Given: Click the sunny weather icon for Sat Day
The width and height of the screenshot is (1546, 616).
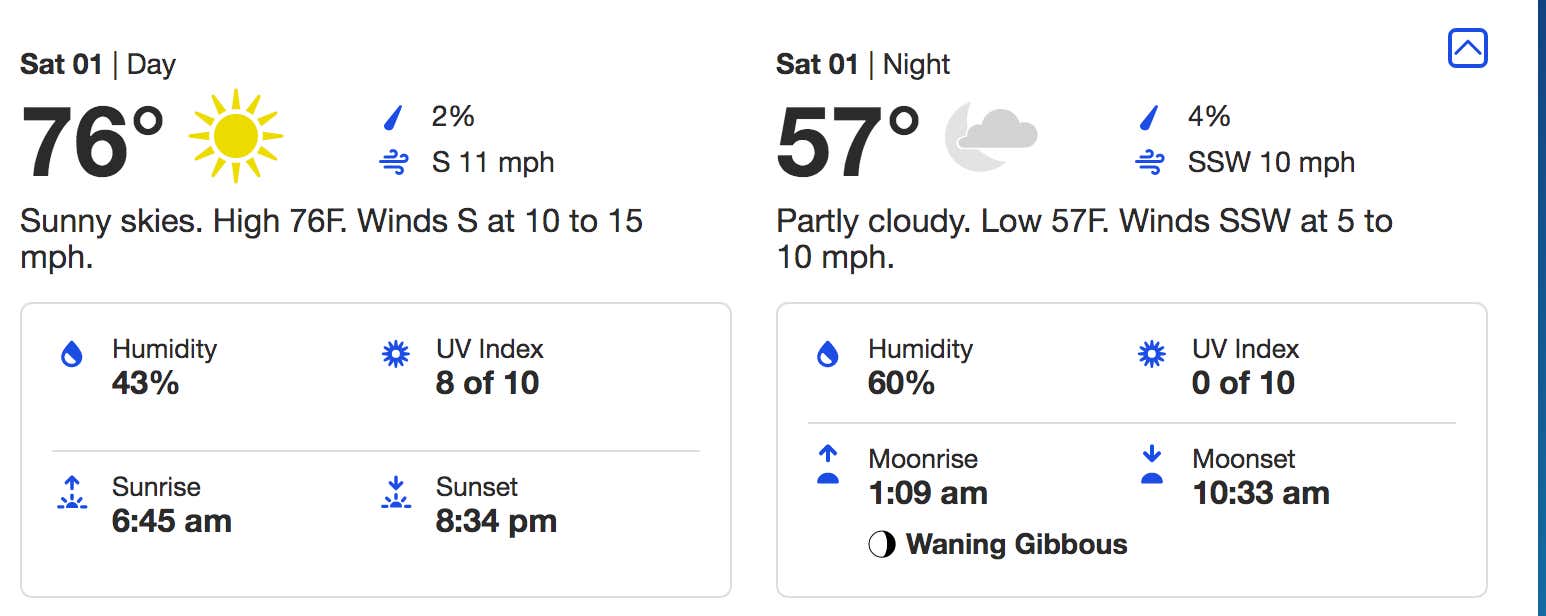Looking at the screenshot, I should pyautogui.click(x=236, y=136).
